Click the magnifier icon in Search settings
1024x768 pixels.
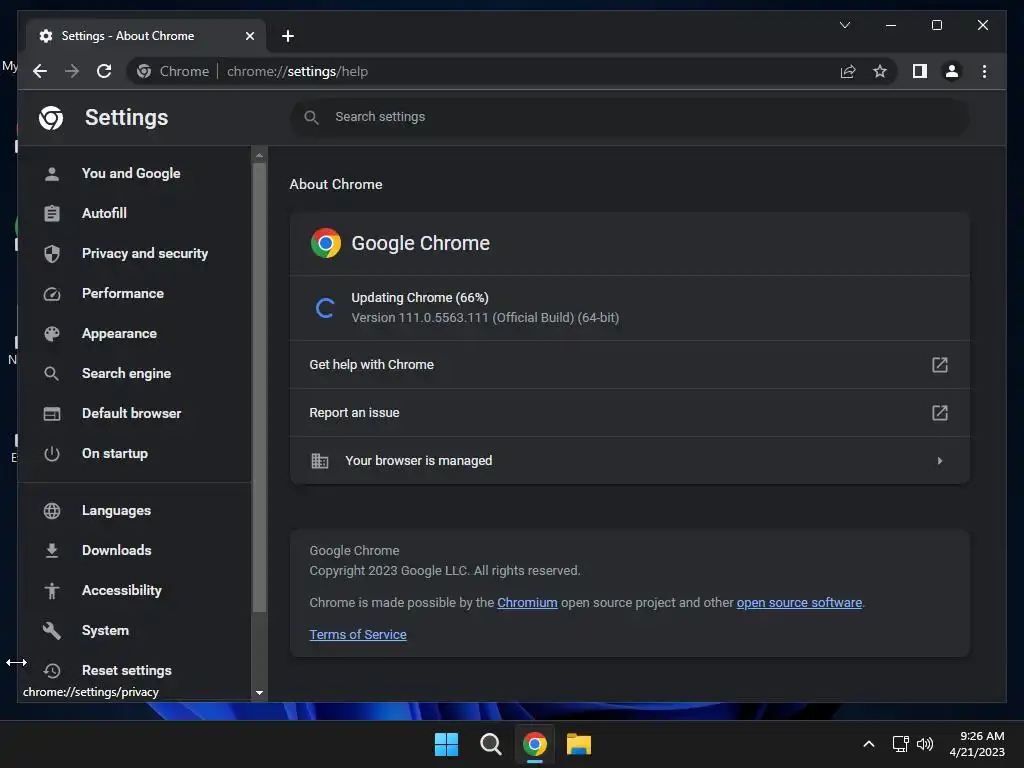(x=312, y=118)
